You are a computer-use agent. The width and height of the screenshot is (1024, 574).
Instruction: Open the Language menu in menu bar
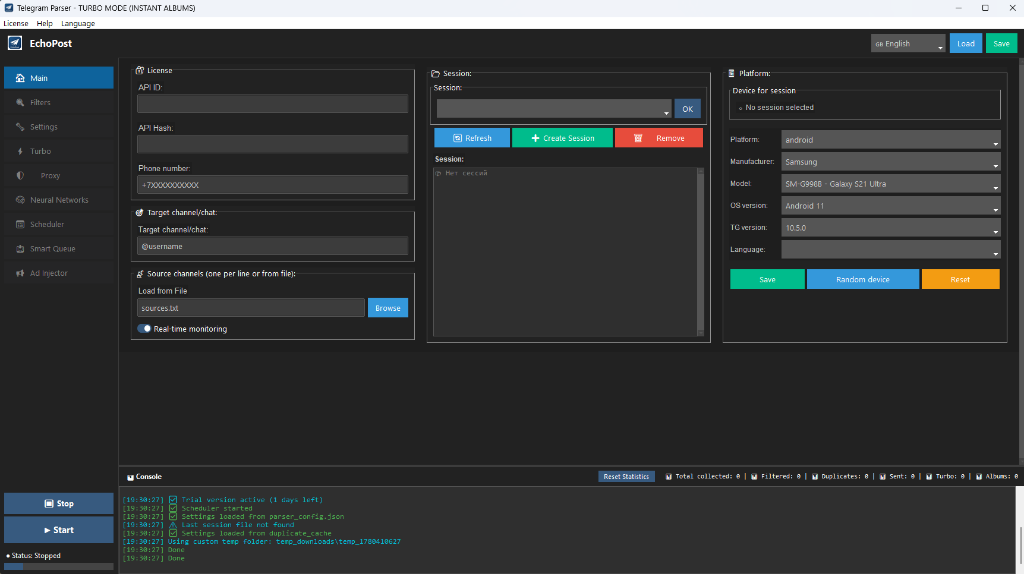click(x=78, y=23)
